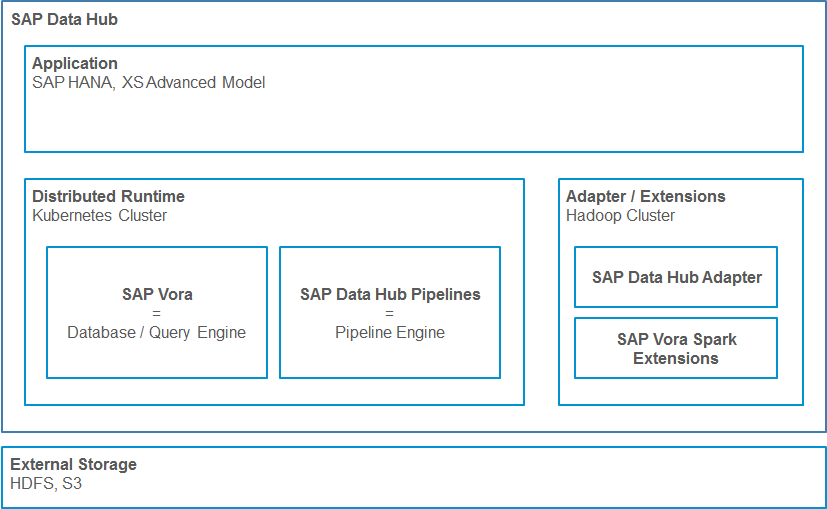The image size is (827, 509).
Task: Select the 'Application' heading
Action: coord(75,63)
